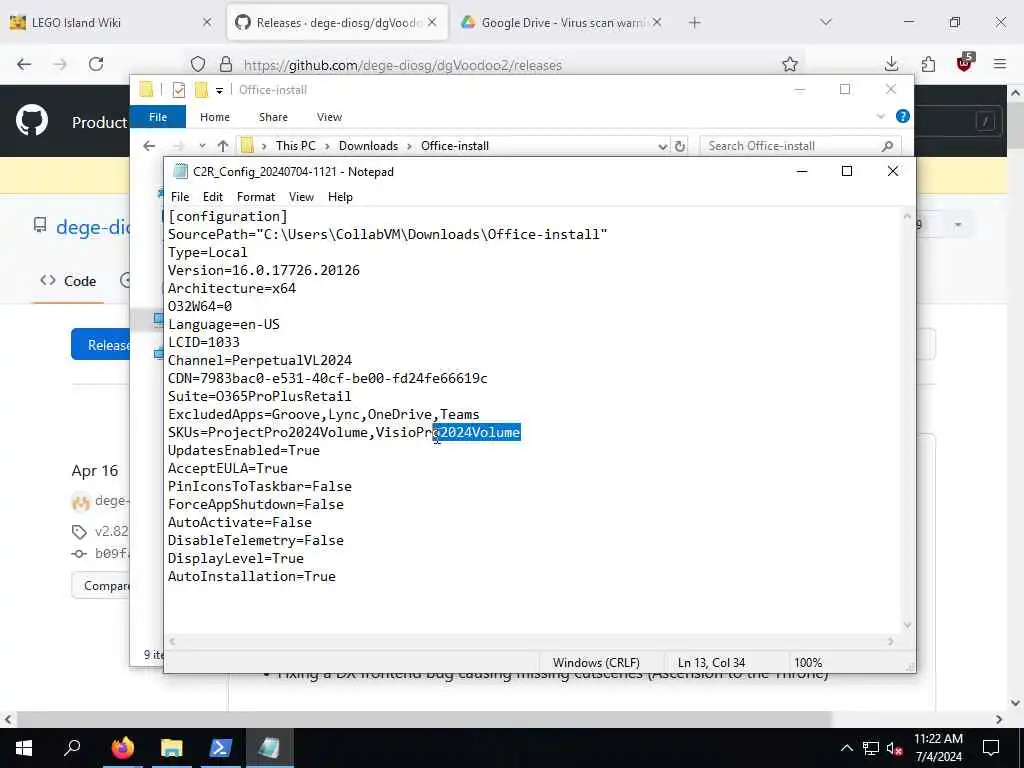Screen dimensions: 1024x768
Task: Go up one folder in Explorer
Action: (x=223, y=146)
